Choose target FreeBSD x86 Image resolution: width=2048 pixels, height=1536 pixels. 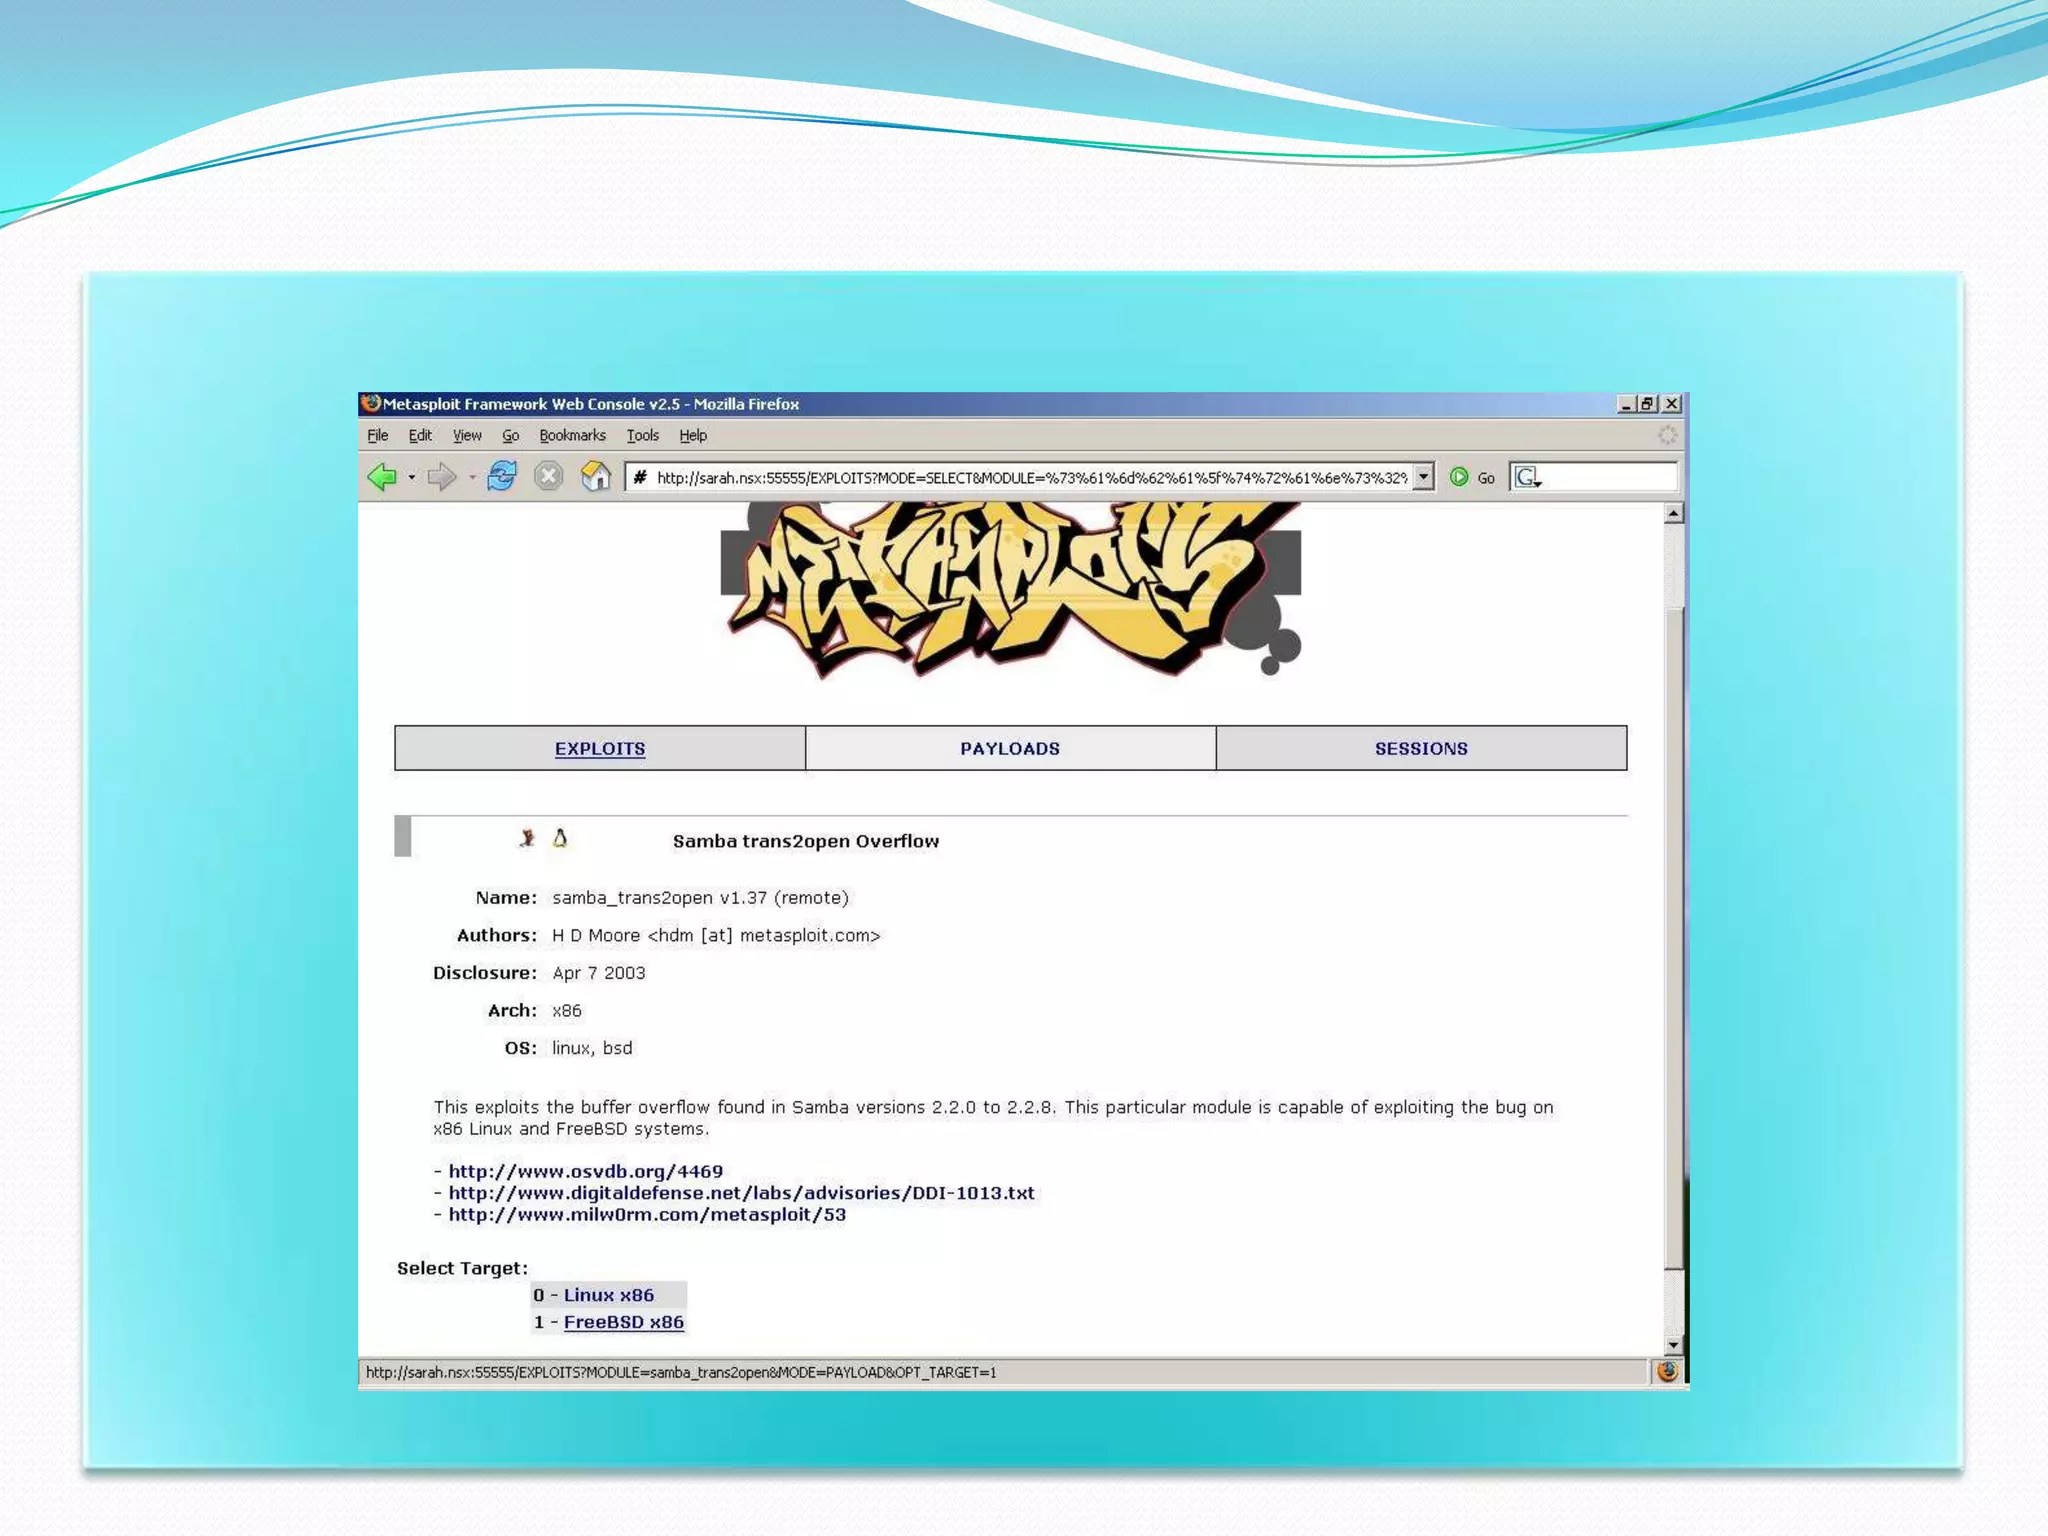[623, 1322]
